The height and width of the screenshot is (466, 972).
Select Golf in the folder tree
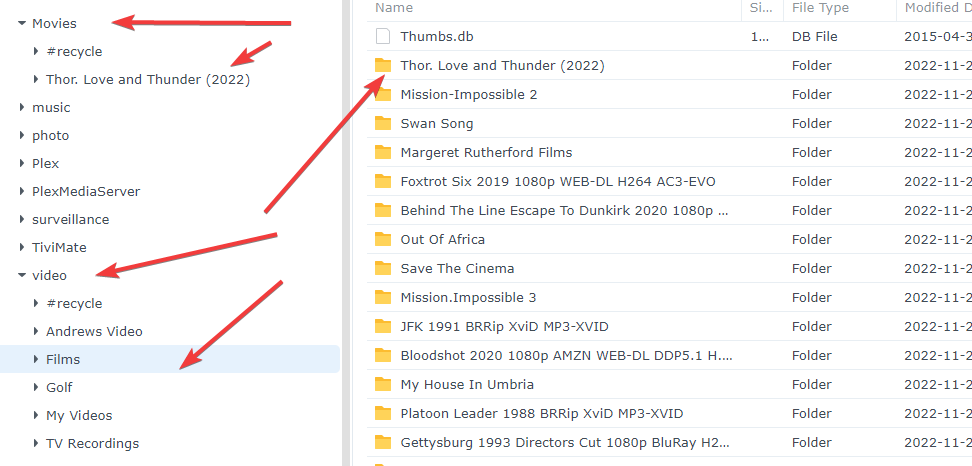60,387
